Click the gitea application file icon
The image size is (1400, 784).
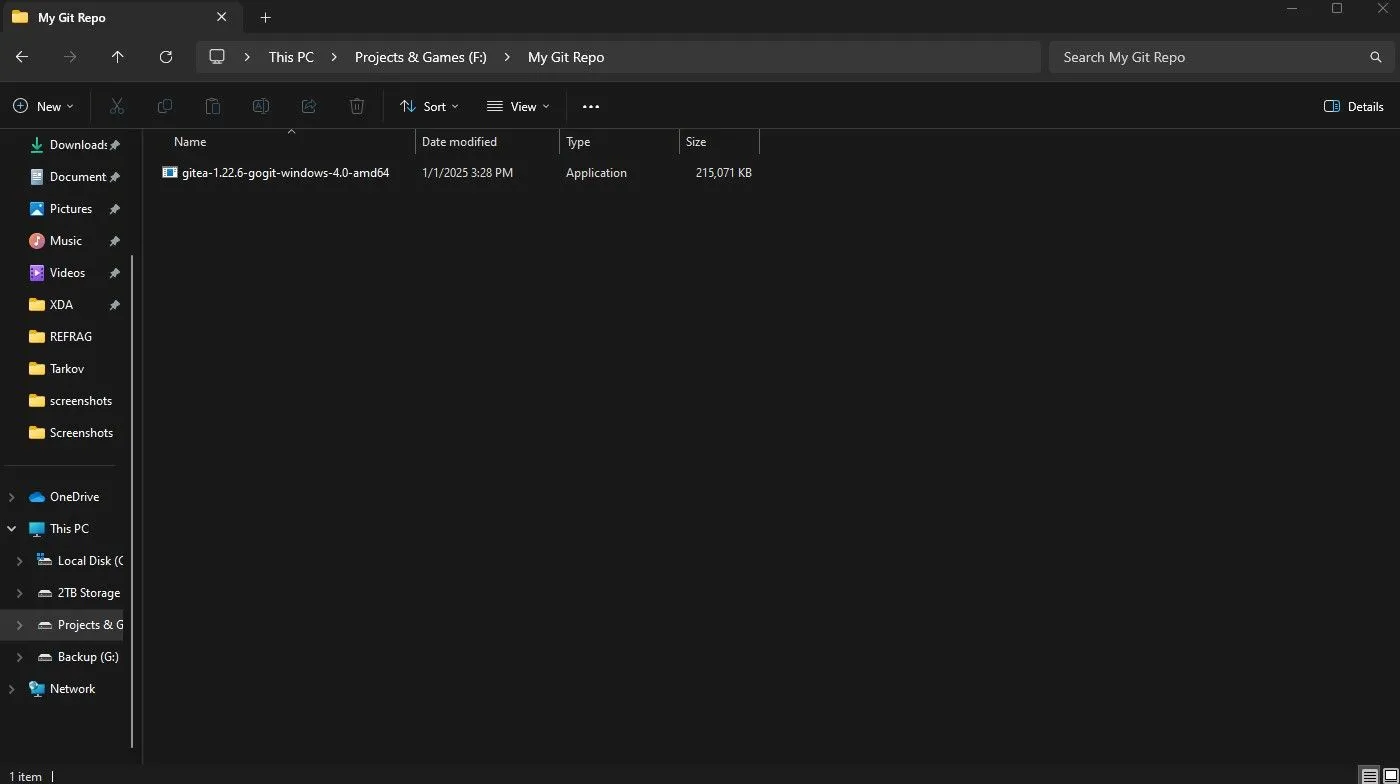170,172
